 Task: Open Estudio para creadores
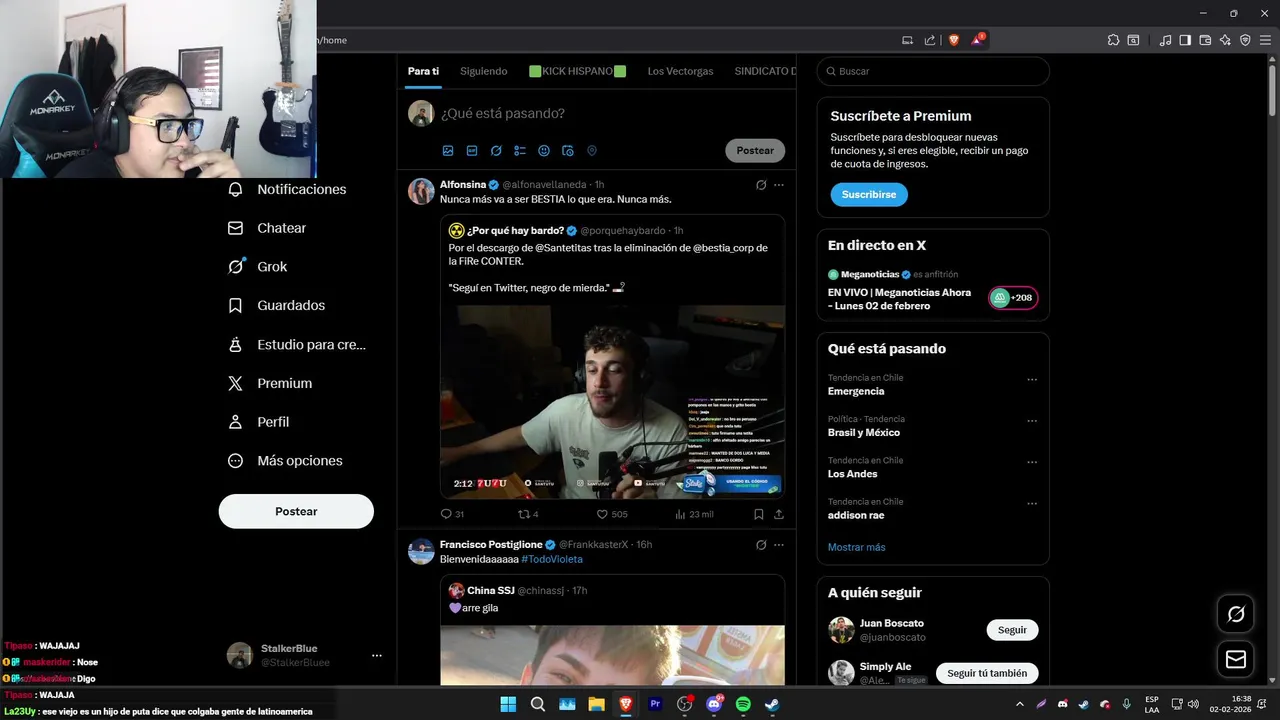[x=297, y=344]
